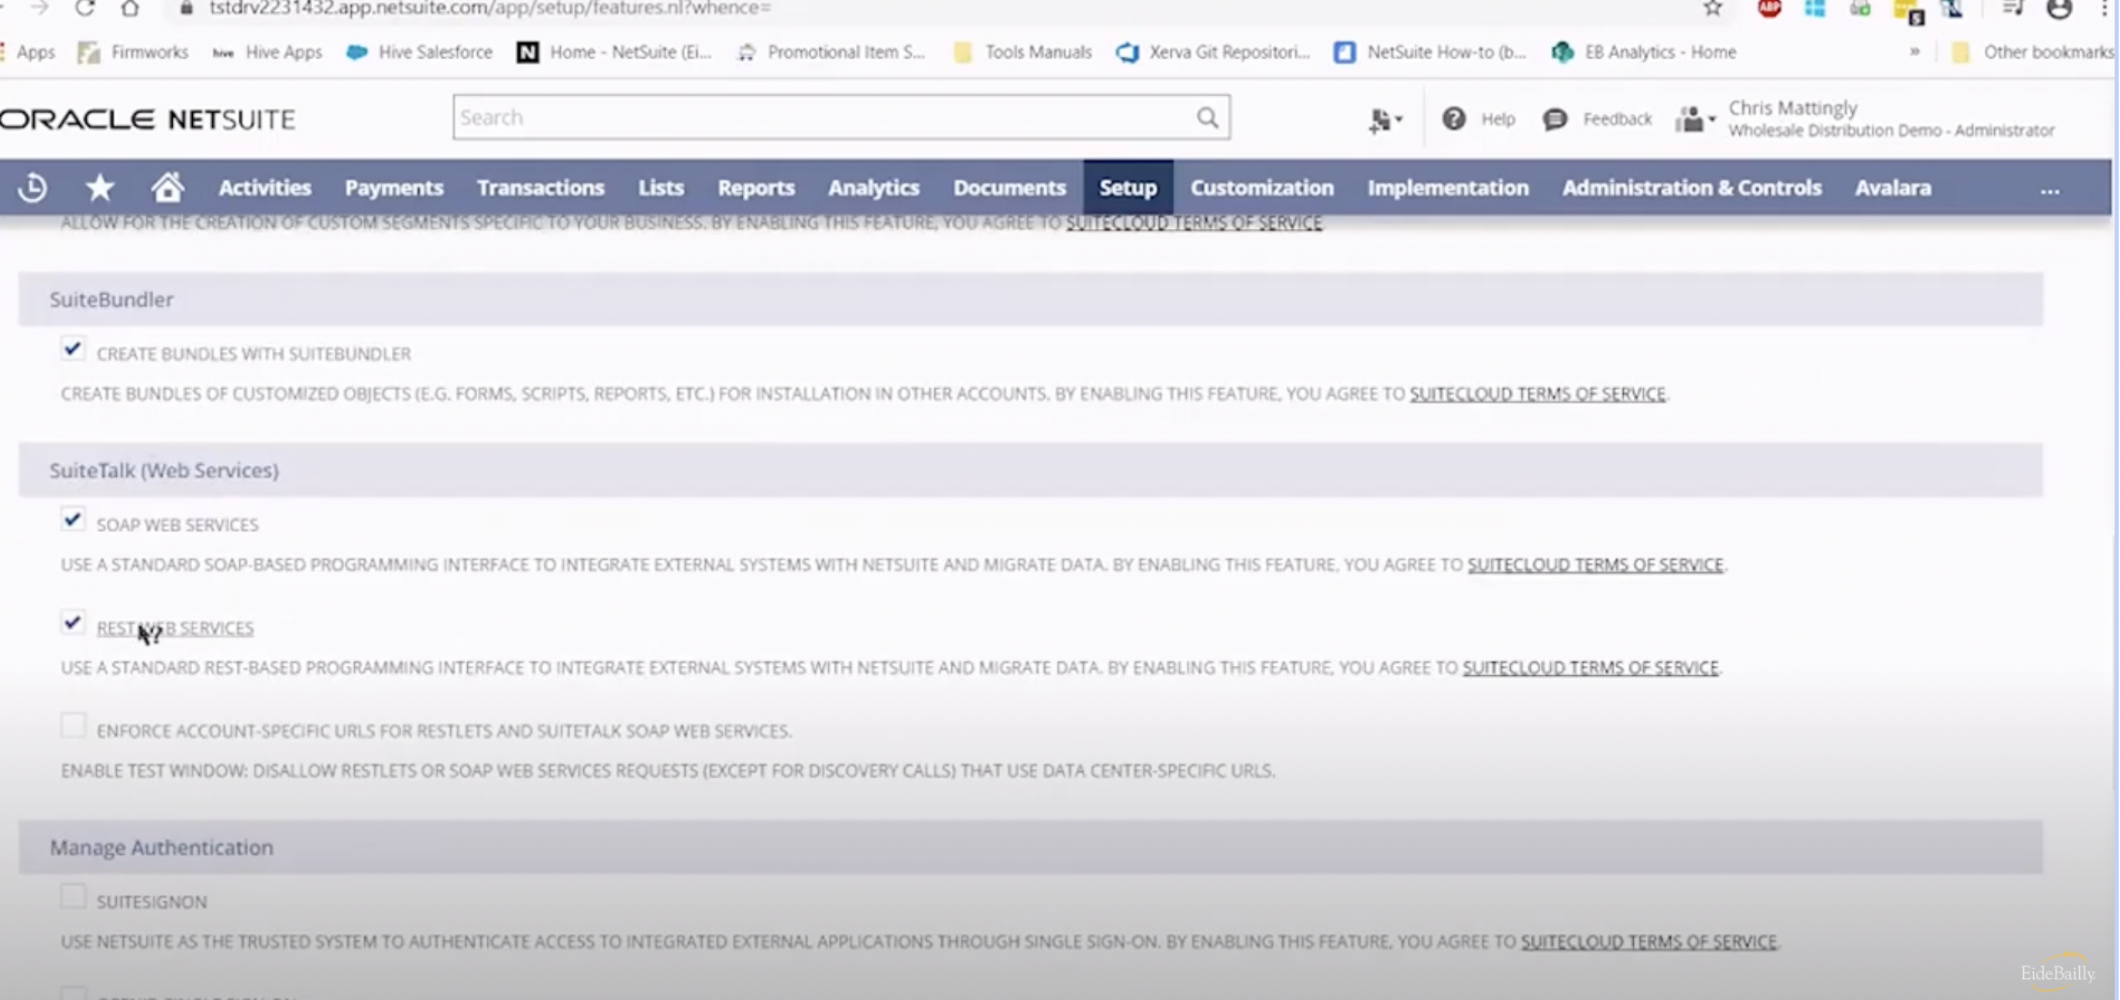Click the SuiteTalk (Web Services) section header
2120x1000 pixels.
point(1031,470)
